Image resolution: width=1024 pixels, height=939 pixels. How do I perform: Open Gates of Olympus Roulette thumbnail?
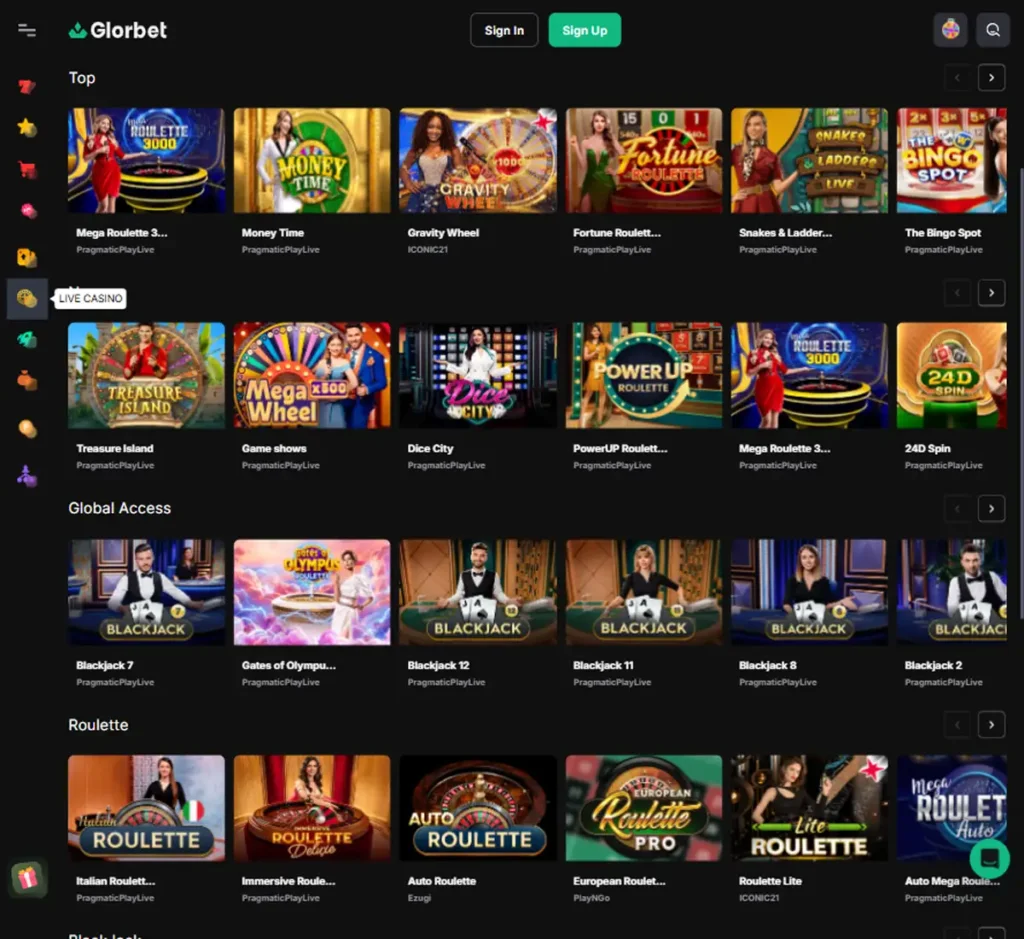312,592
